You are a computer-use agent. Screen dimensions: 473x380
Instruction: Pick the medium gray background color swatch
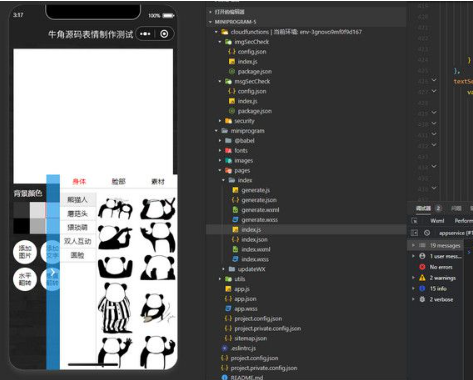38,226
